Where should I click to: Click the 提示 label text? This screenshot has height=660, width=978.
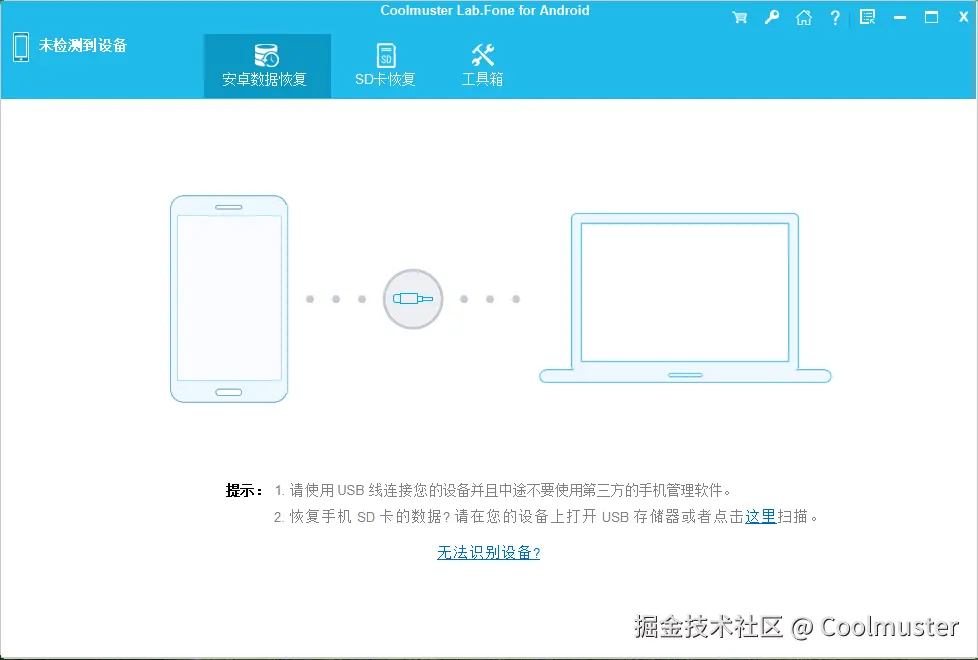244,490
